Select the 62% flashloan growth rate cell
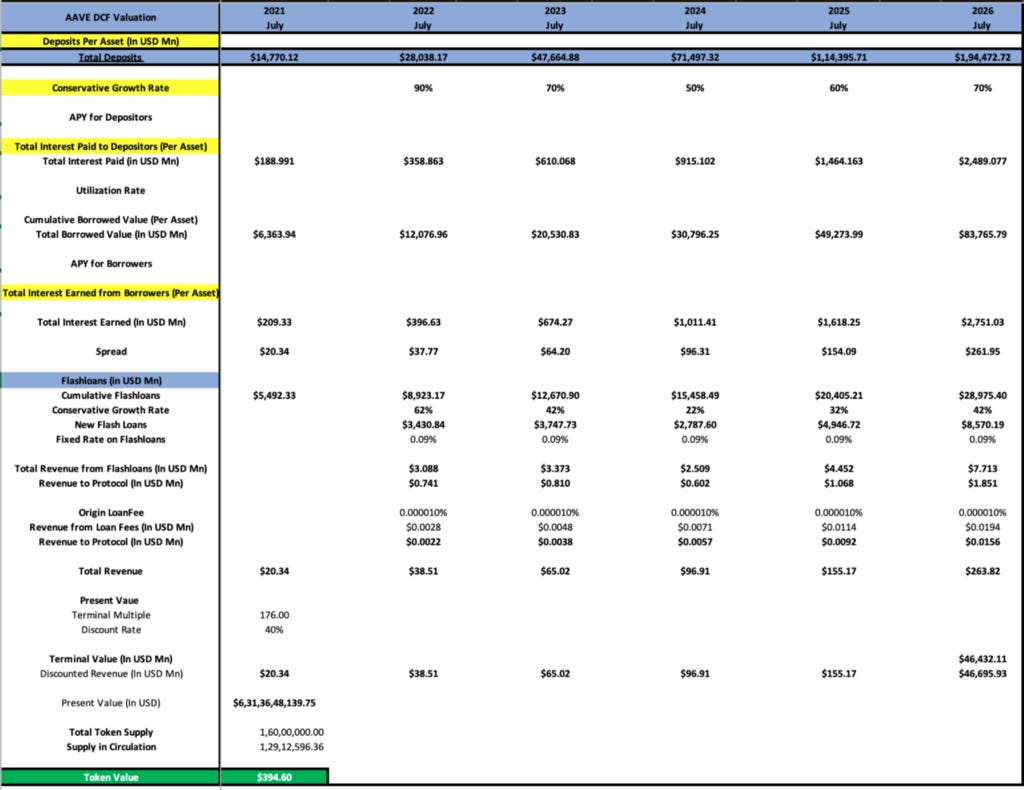 pos(423,410)
